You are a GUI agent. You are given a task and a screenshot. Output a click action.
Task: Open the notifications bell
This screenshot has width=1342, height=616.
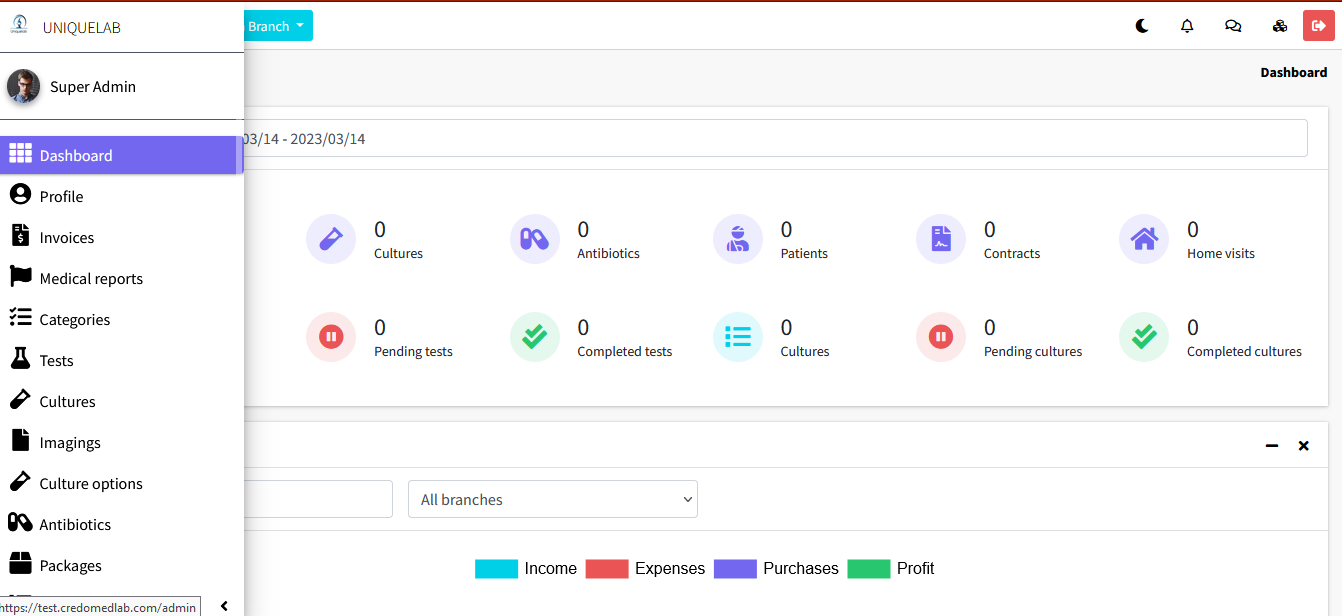[1187, 26]
